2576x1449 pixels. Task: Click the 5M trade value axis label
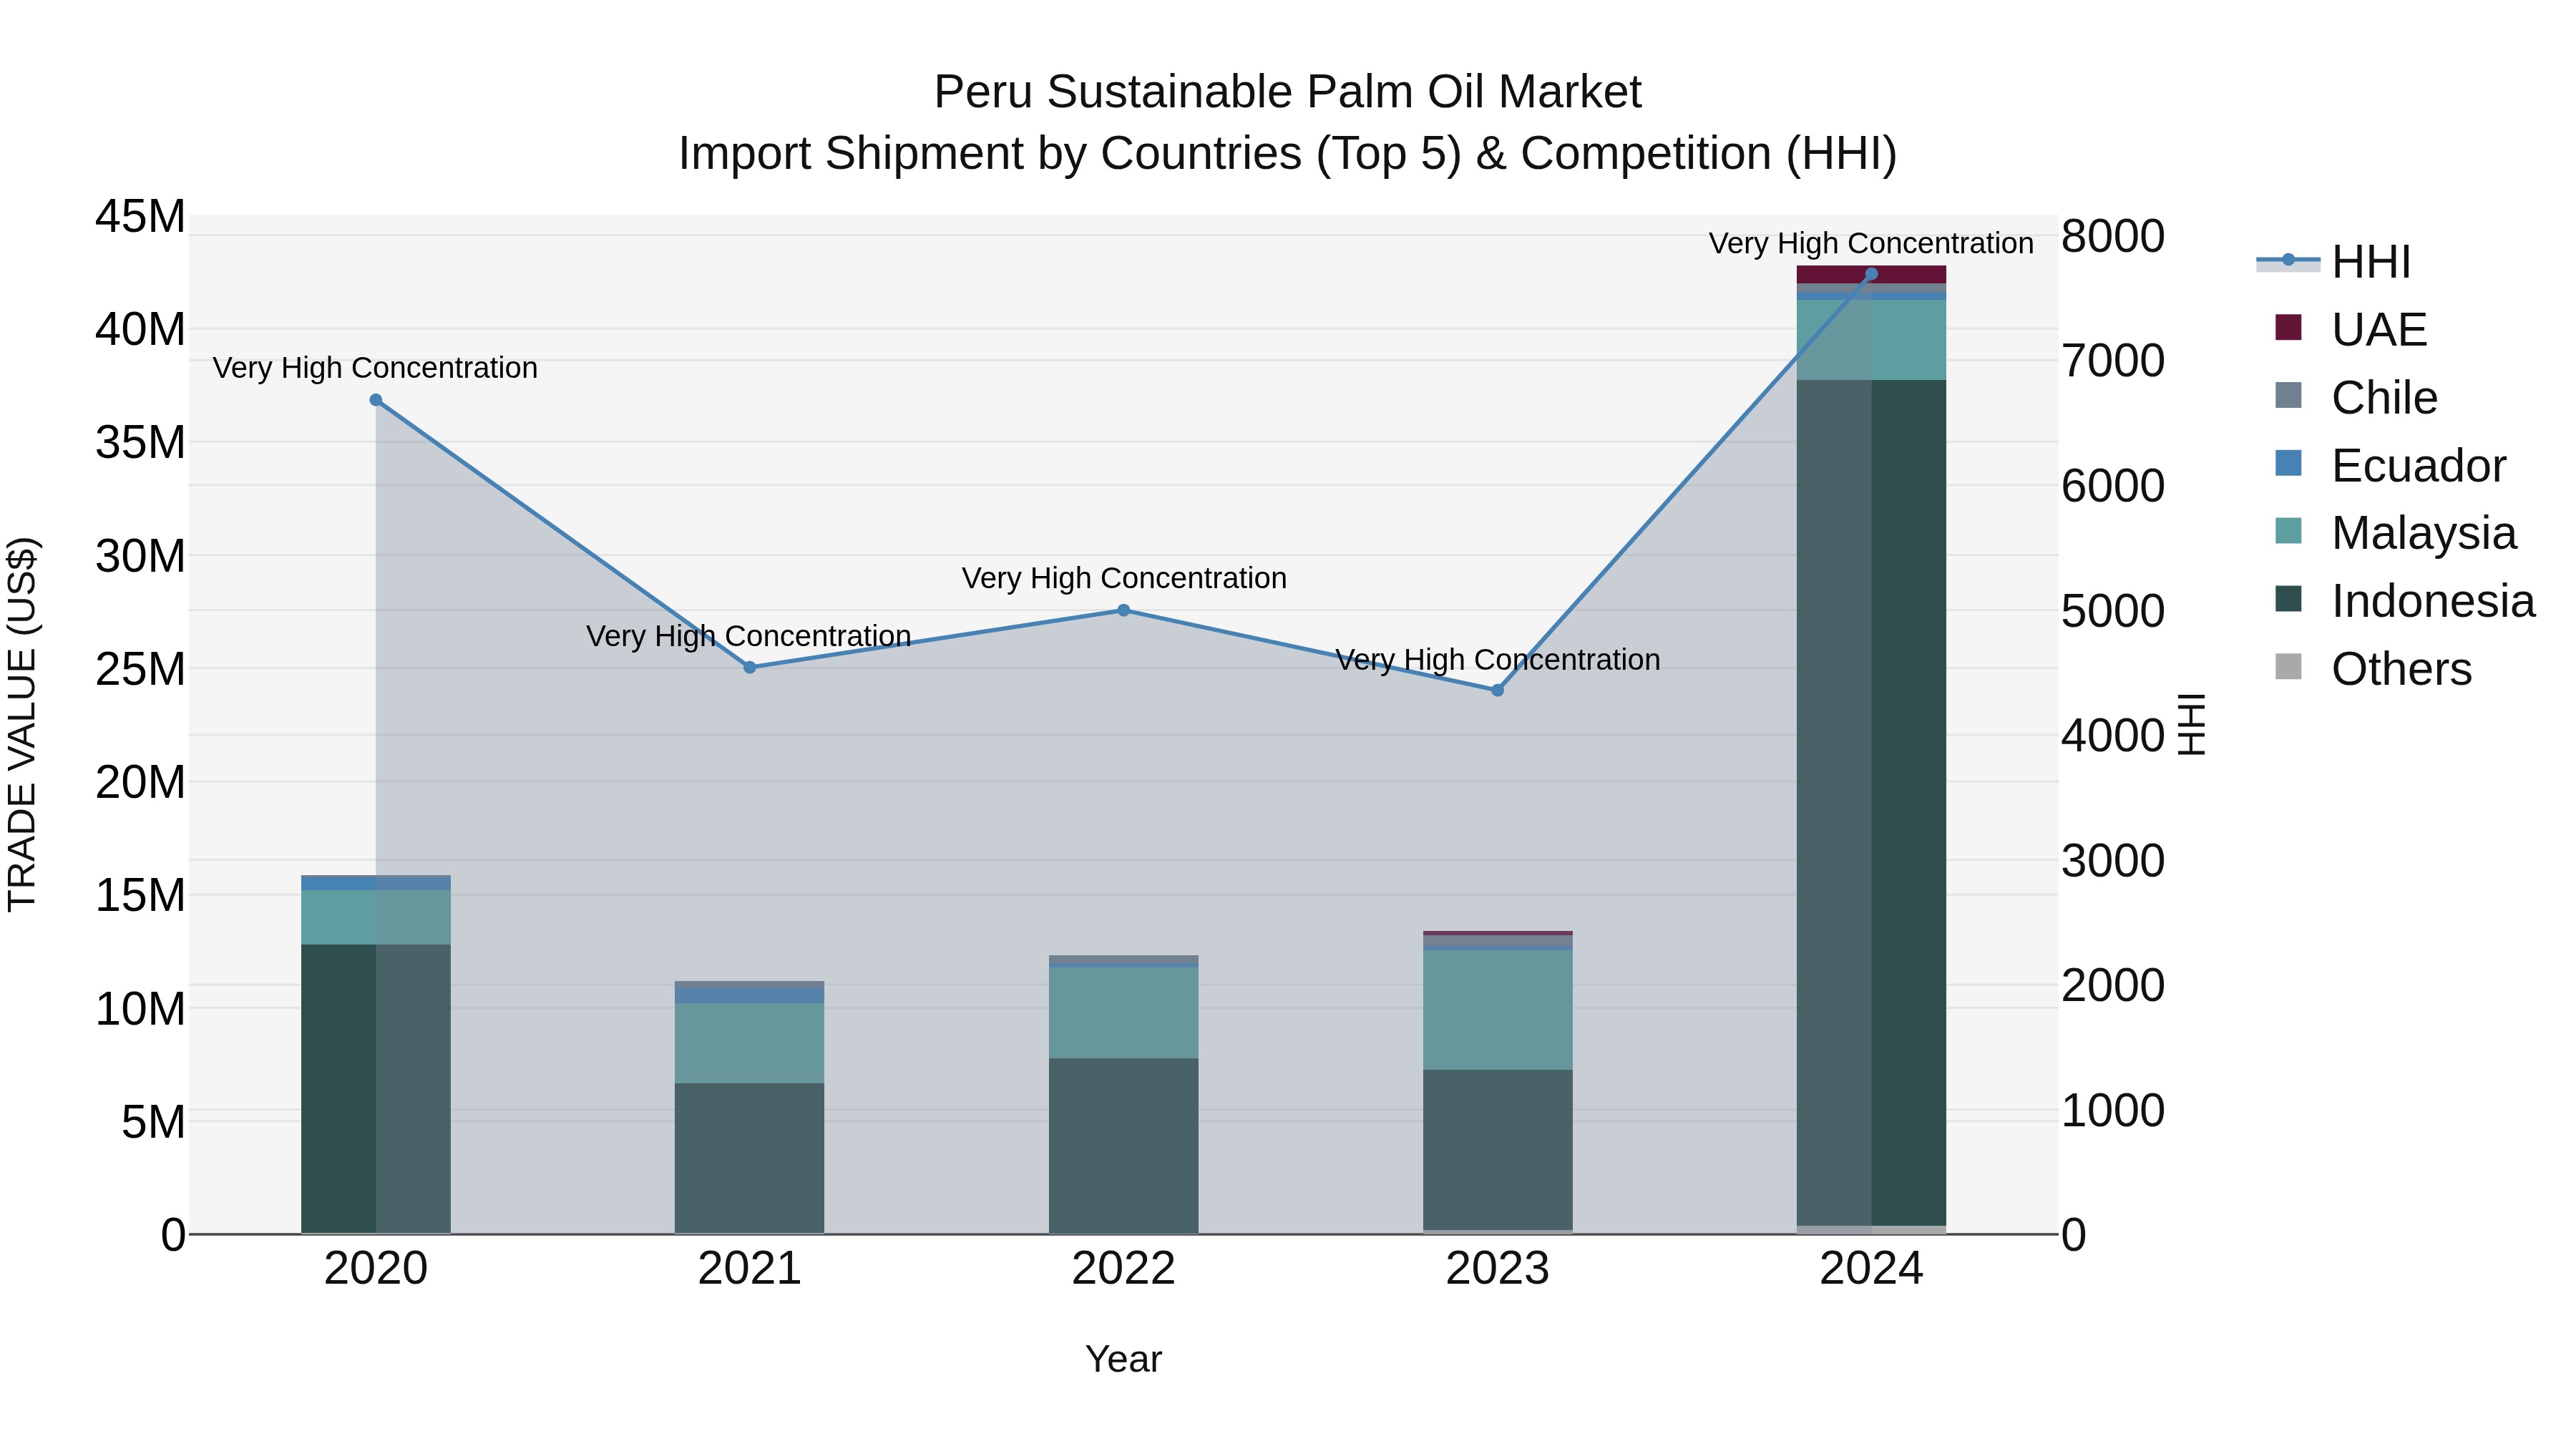pyautogui.click(x=153, y=1122)
